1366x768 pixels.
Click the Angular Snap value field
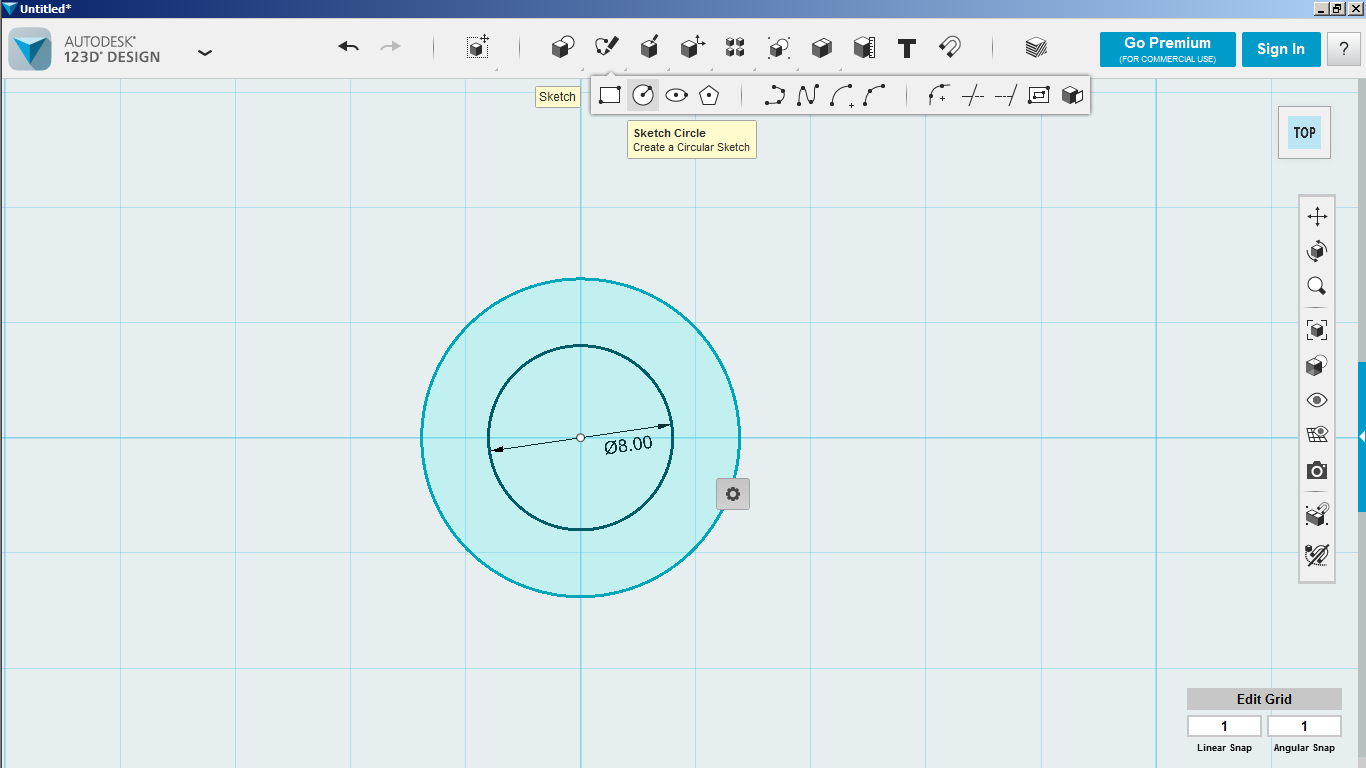point(1304,726)
